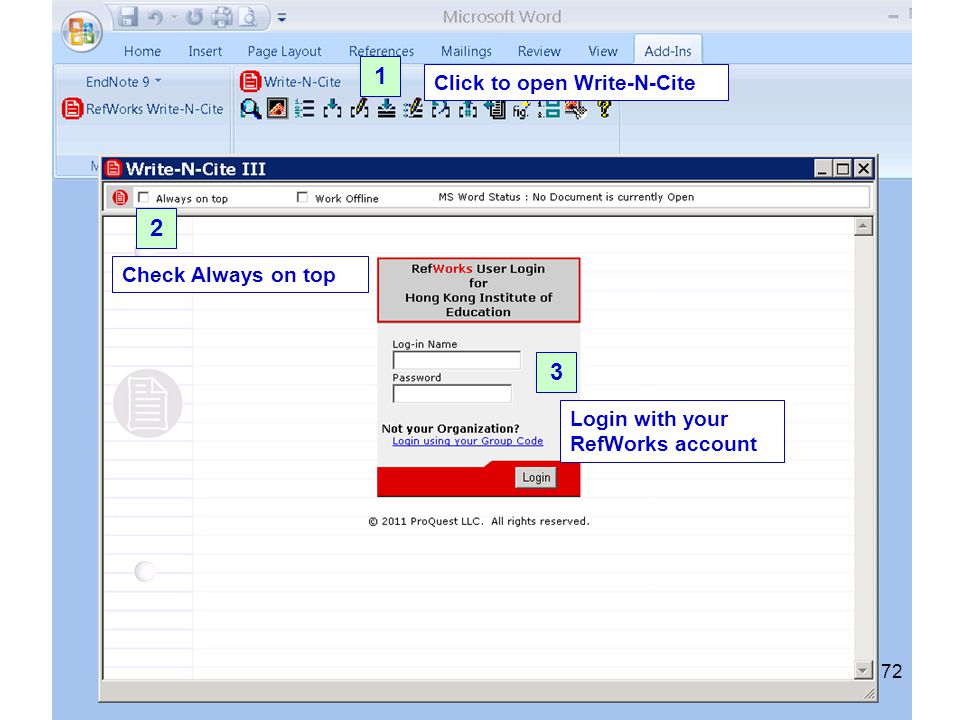Switch to the Insert ribbon tab

(205, 51)
